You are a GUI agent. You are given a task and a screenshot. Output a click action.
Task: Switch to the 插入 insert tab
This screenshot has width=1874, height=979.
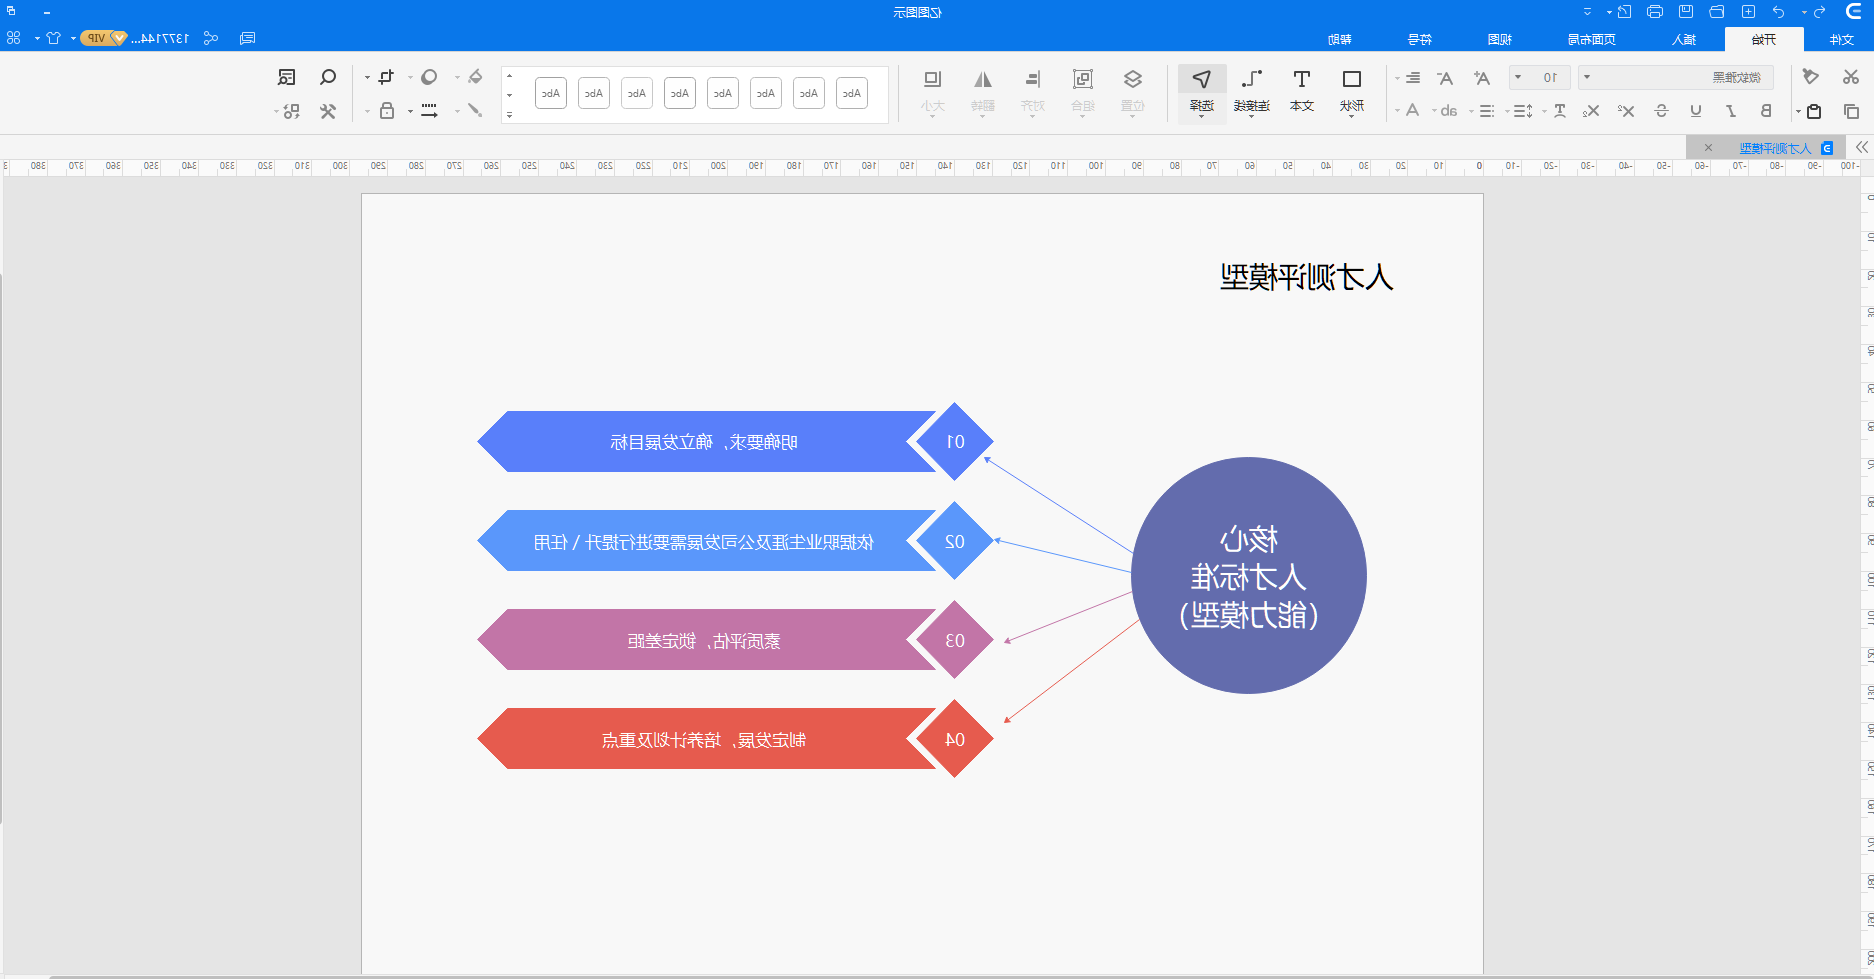(x=1684, y=39)
